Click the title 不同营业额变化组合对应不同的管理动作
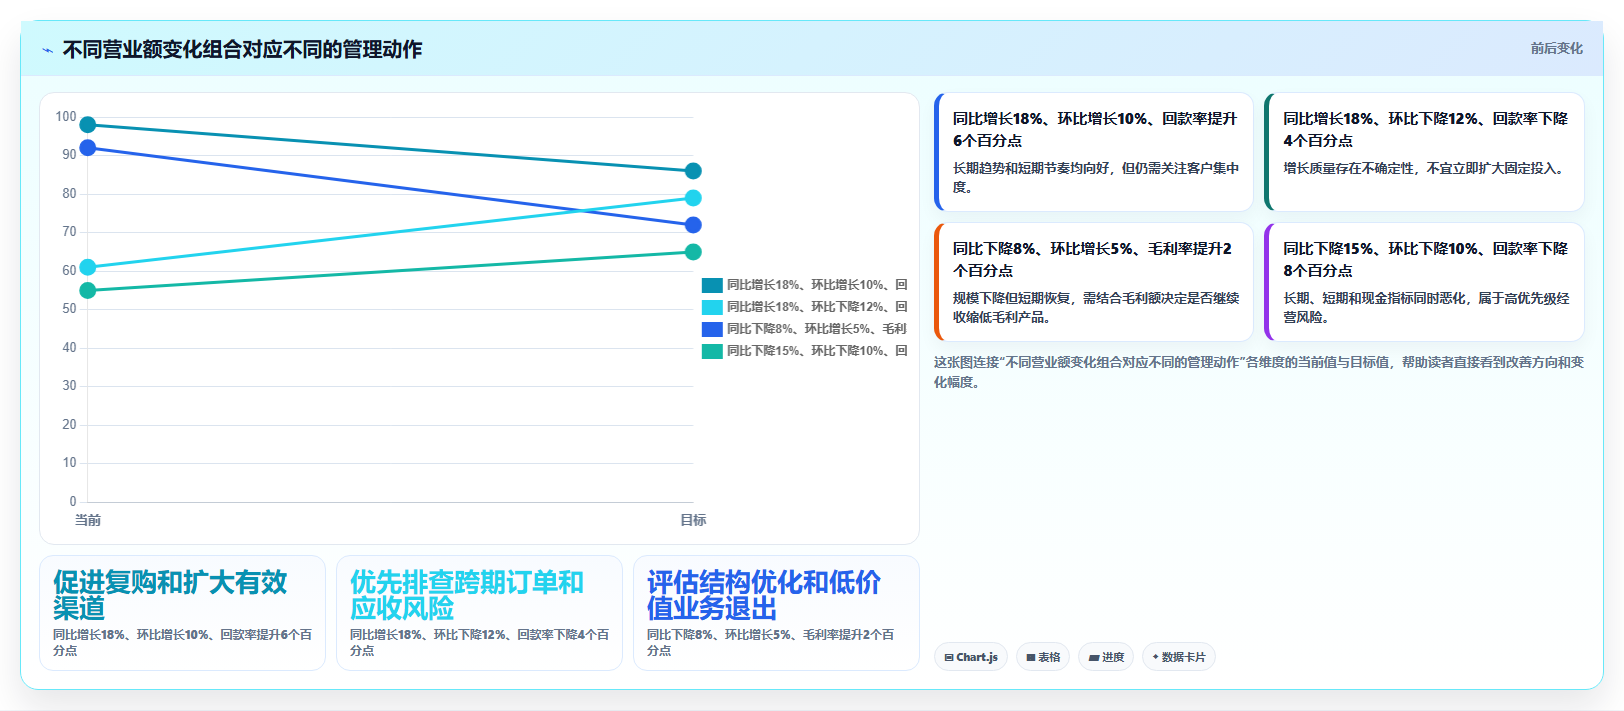The image size is (1624, 711). click(x=242, y=49)
